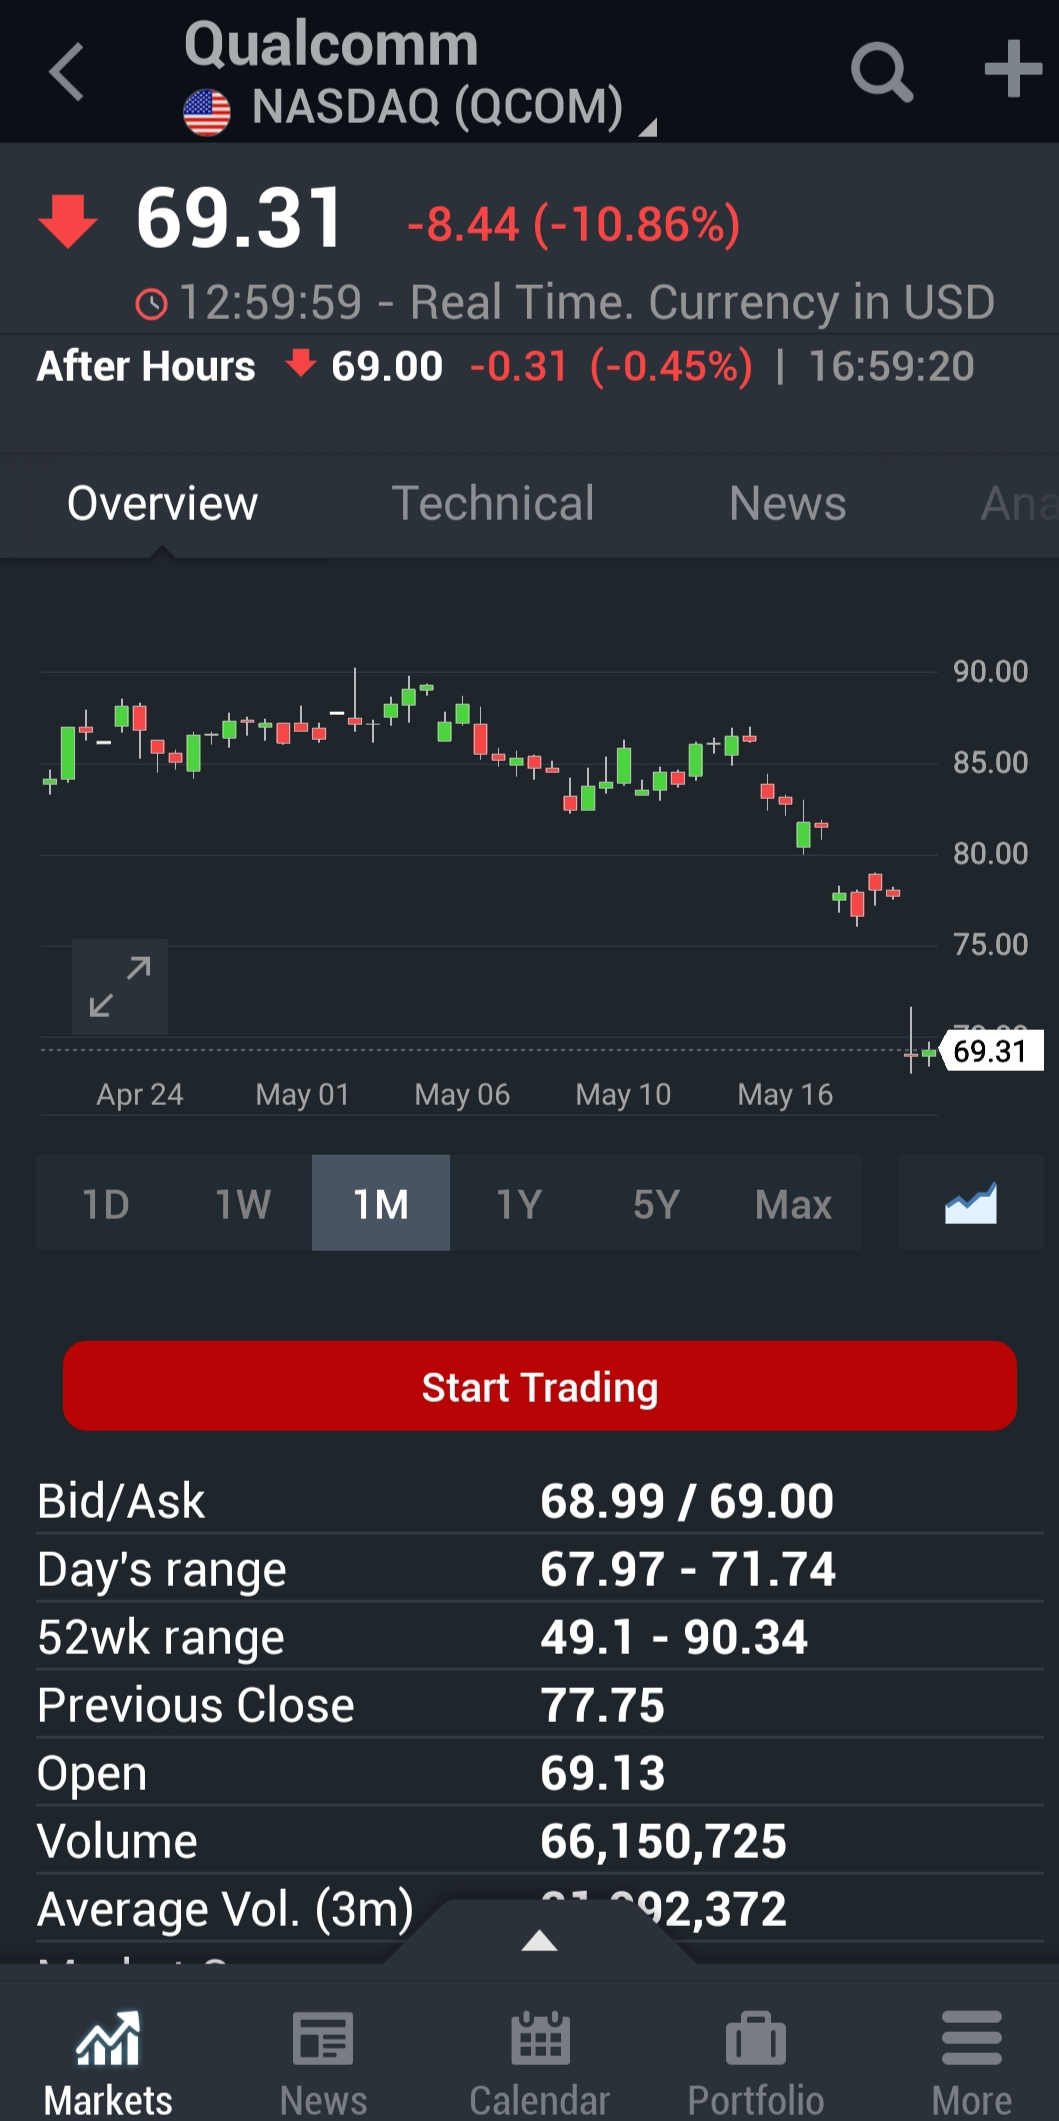Tap the May 06 date label on chart
The height and width of the screenshot is (2121, 1059).
coord(462,1094)
